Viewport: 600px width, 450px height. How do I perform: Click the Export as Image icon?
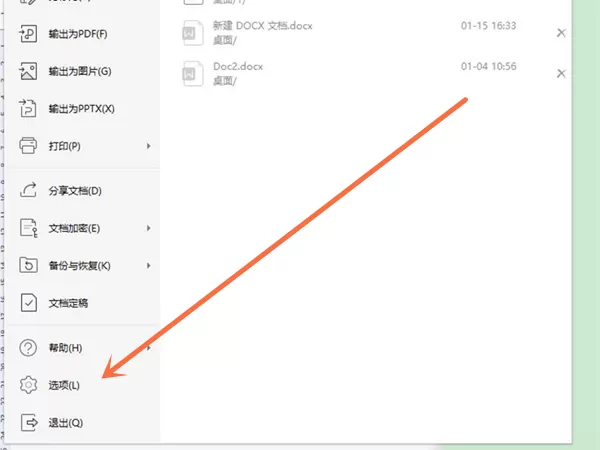(28, 71)
